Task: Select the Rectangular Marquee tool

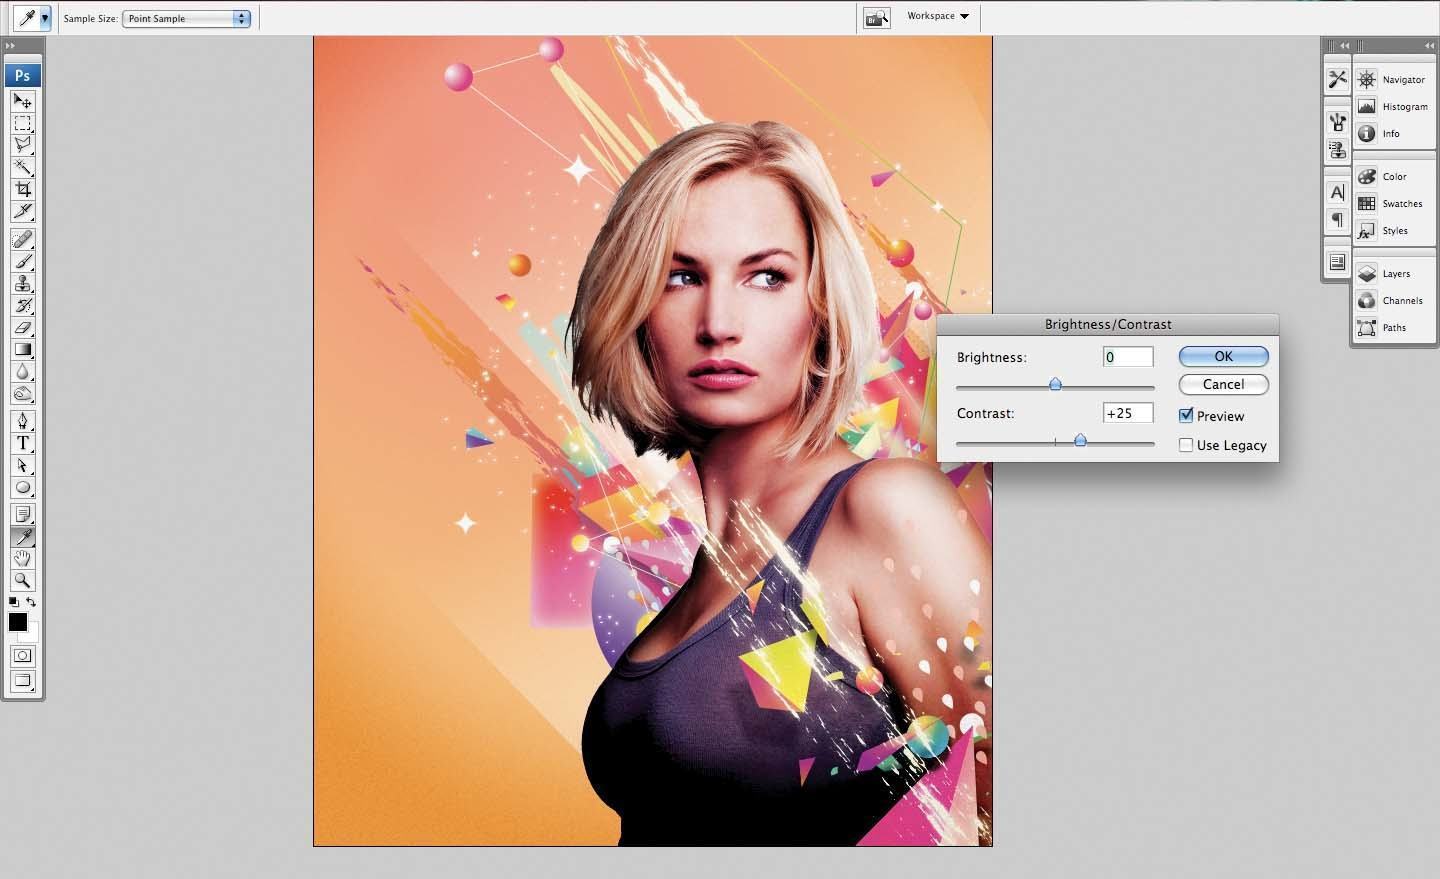Action: (22, 123)
